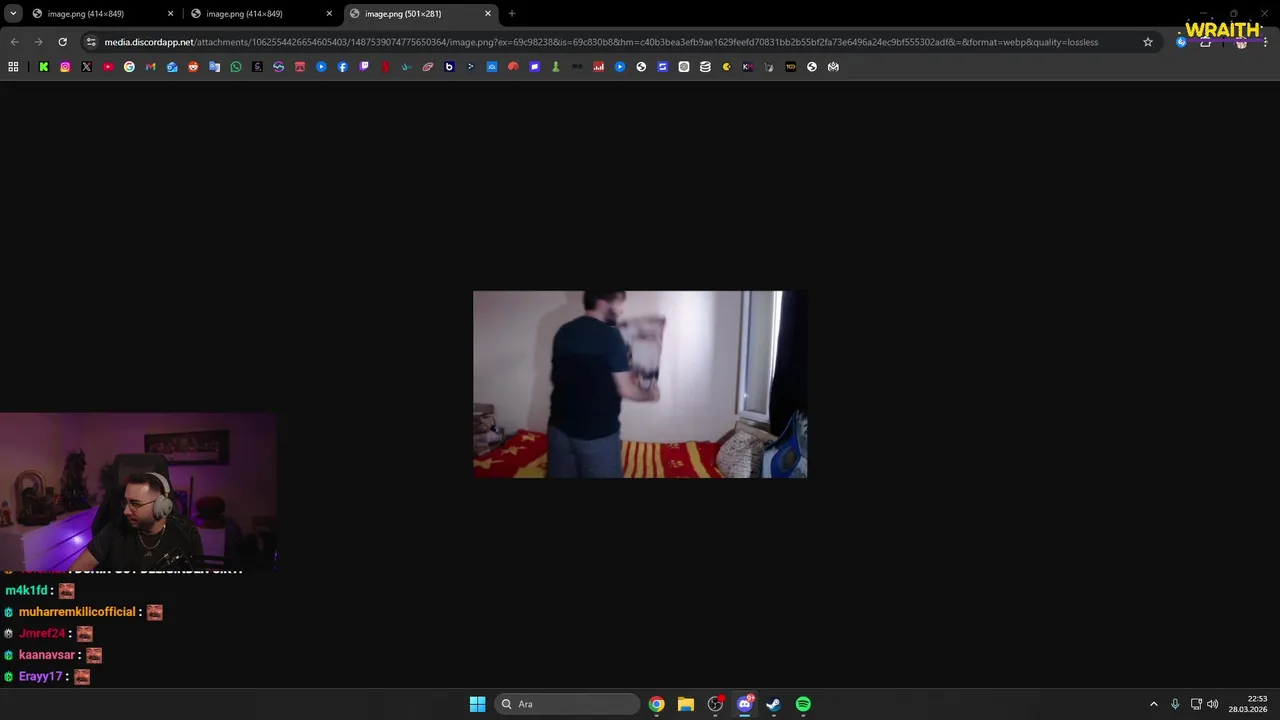Open Steam from the taskbar
This screenshot has width=1280, height=720.
click(x=773, y=704)
